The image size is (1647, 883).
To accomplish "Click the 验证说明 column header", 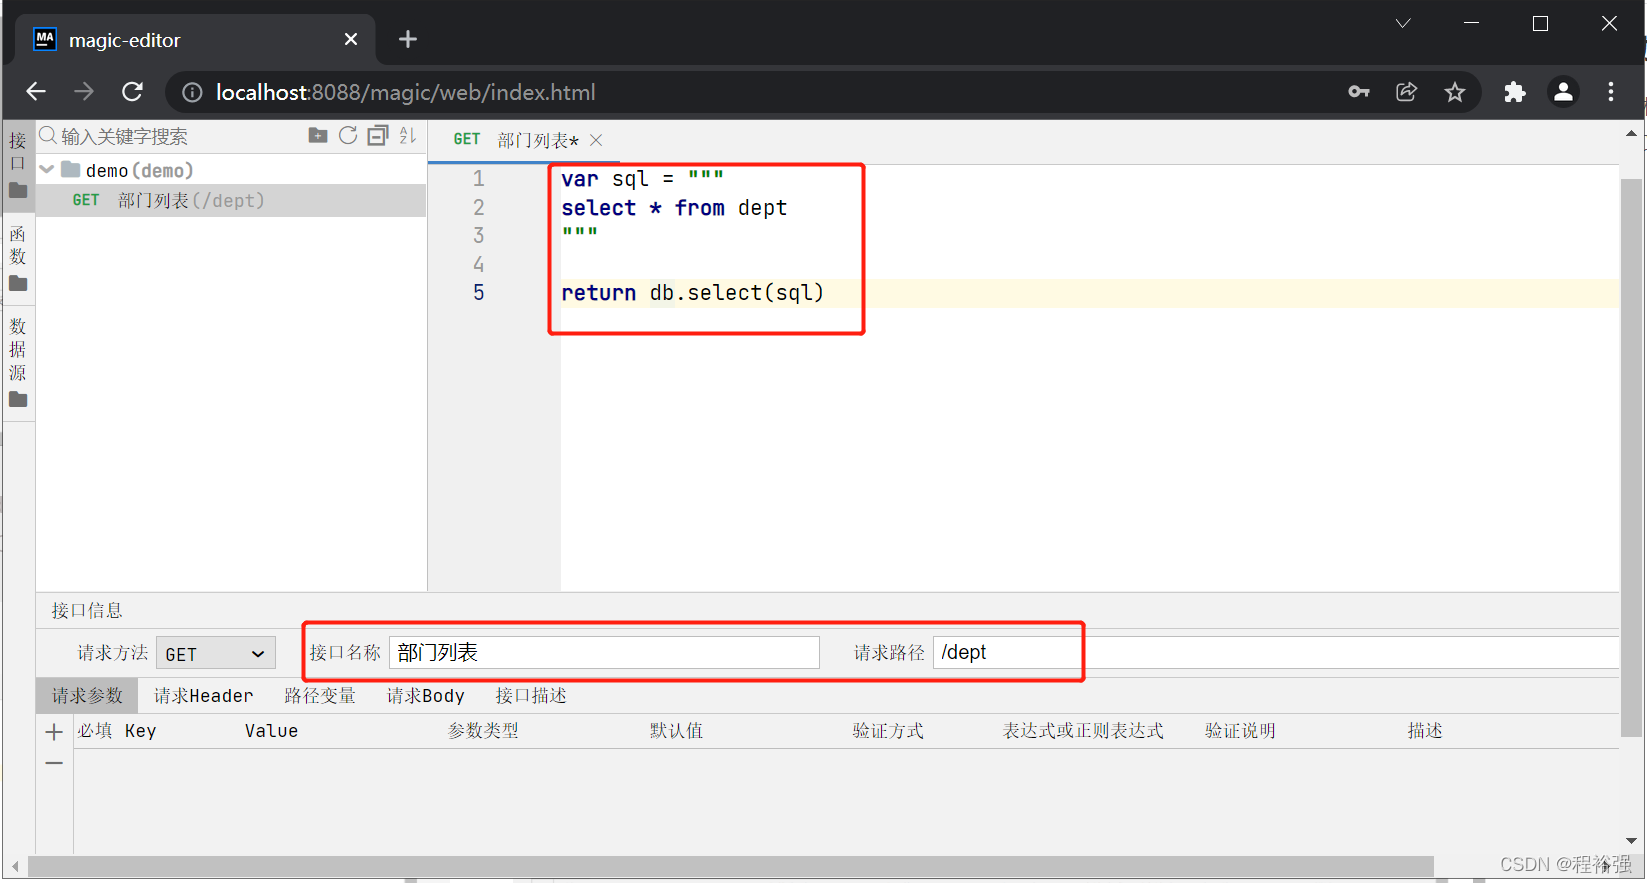I will 1240,731.
